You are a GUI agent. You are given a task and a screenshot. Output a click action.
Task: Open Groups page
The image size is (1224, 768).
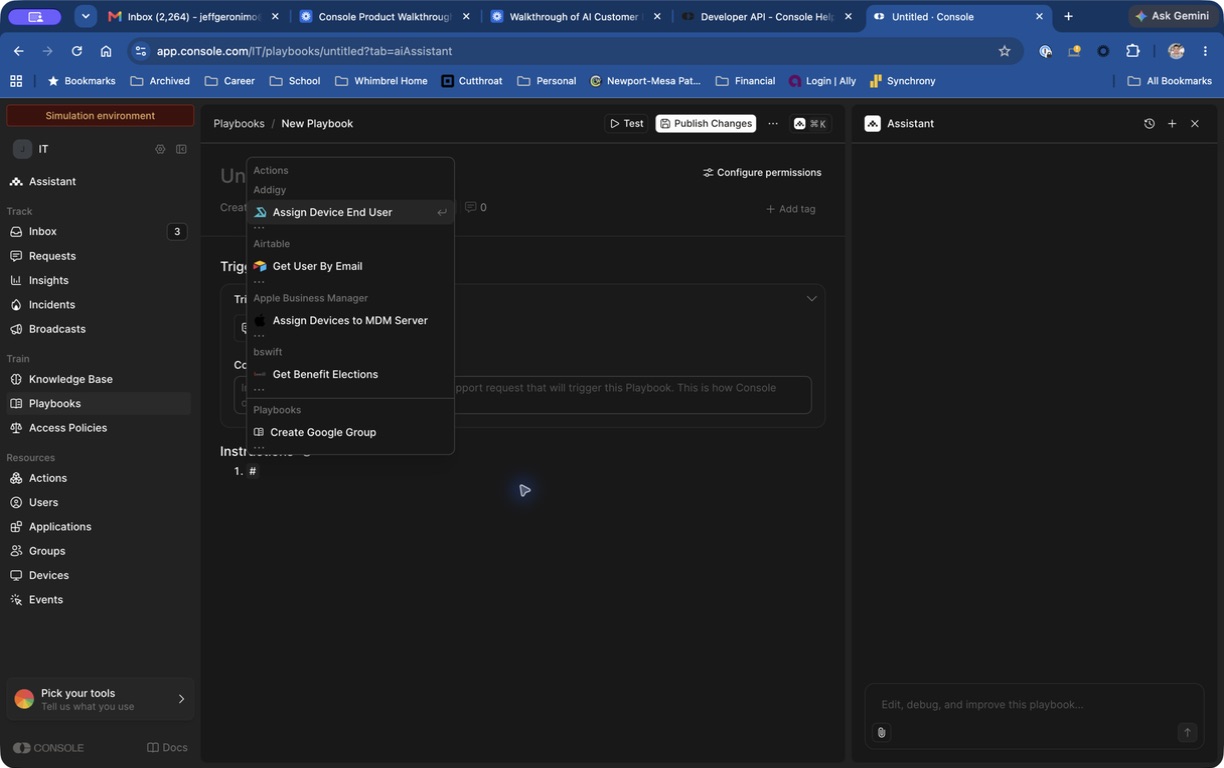point(98,551)
